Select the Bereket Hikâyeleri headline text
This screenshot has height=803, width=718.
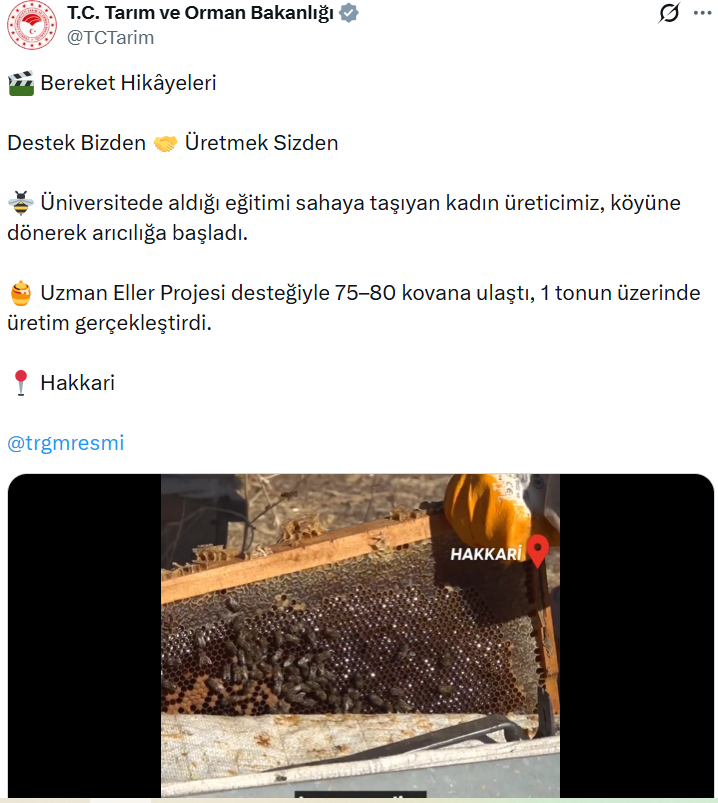pyautogui.click(x=129, y=83)
